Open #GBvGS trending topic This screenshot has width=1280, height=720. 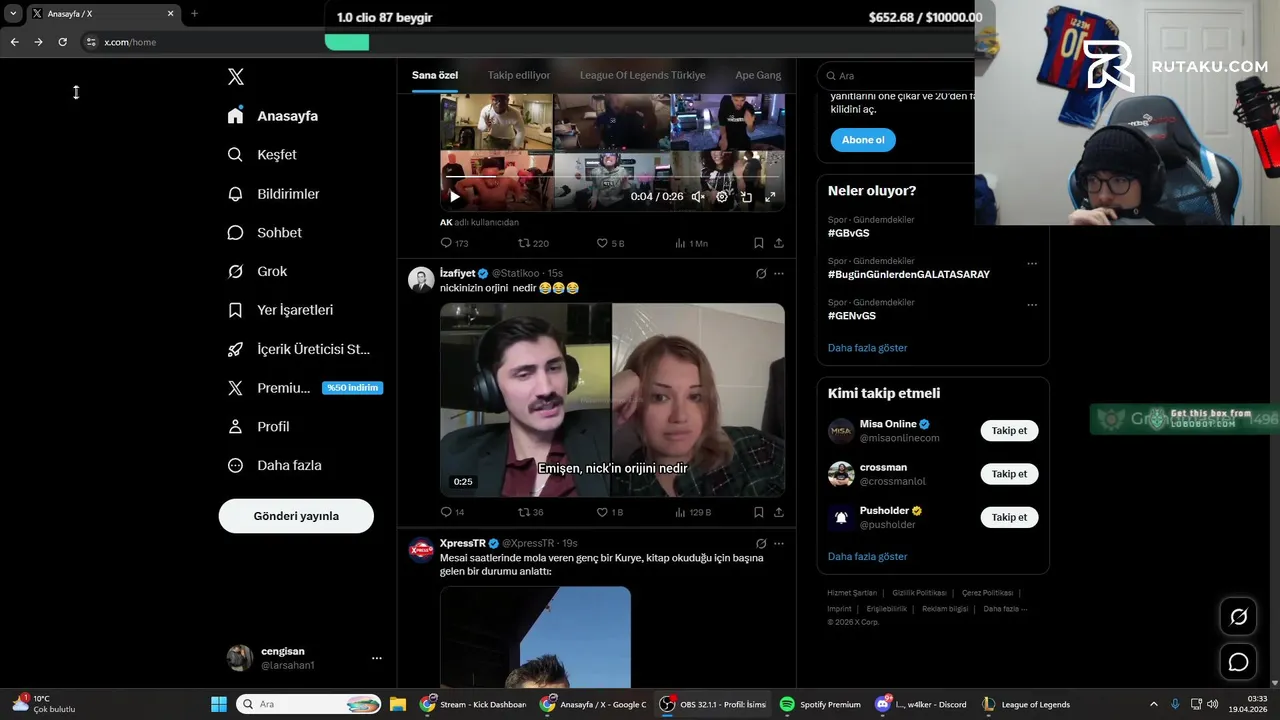point(849,233)
